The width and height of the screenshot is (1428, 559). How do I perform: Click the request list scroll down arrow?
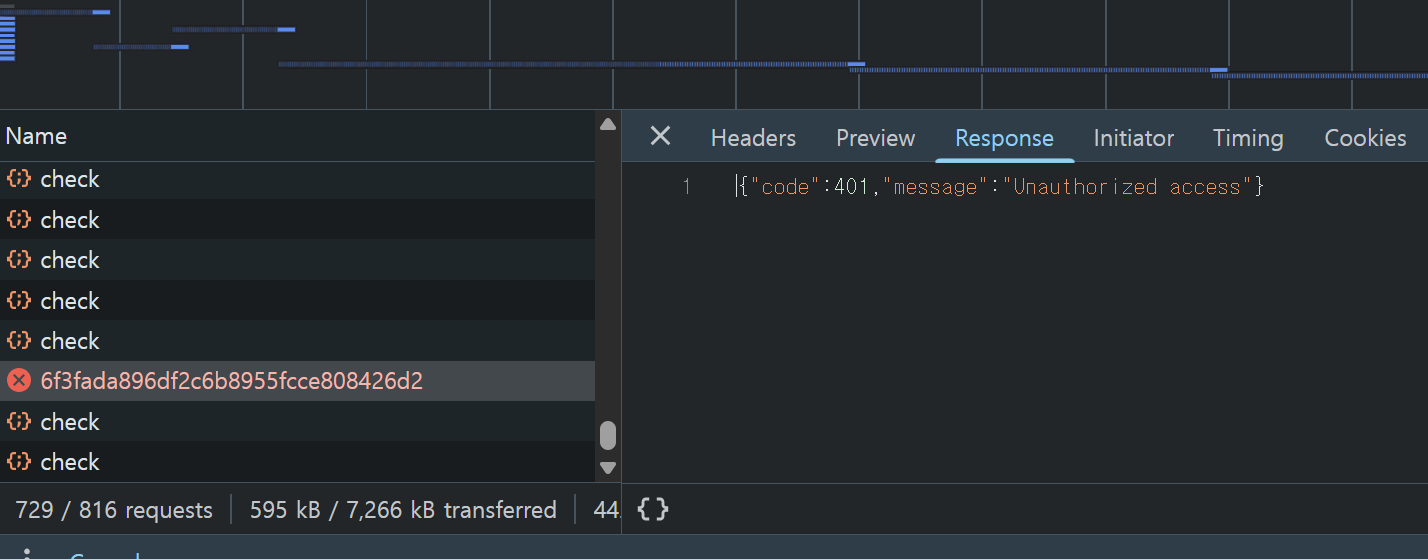coord(608,467)
